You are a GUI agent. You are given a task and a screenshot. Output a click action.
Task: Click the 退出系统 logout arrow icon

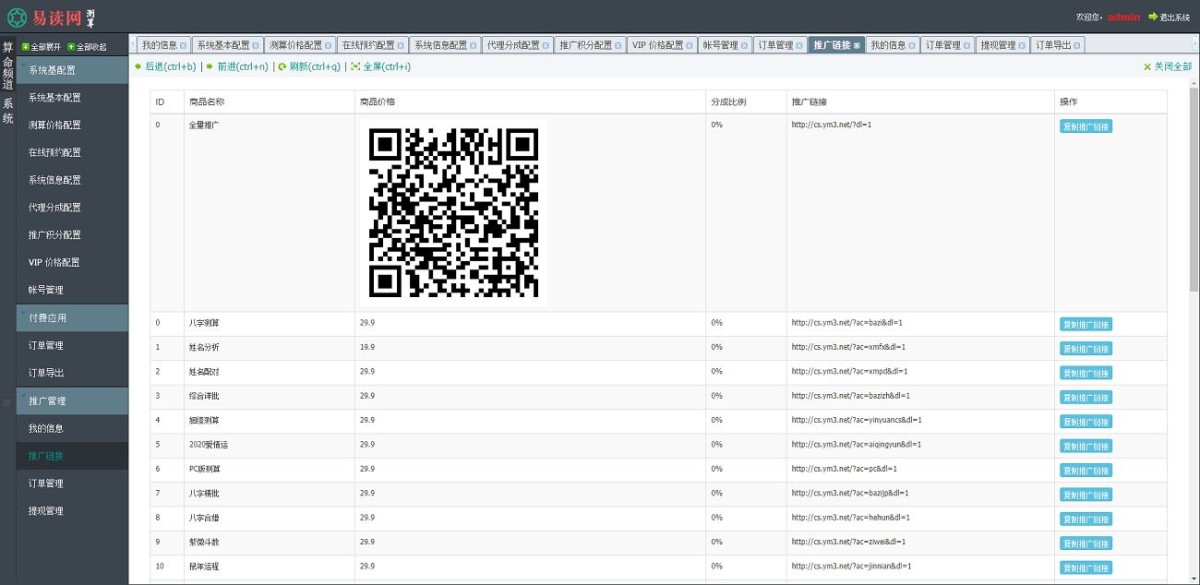click(1153, 16)
